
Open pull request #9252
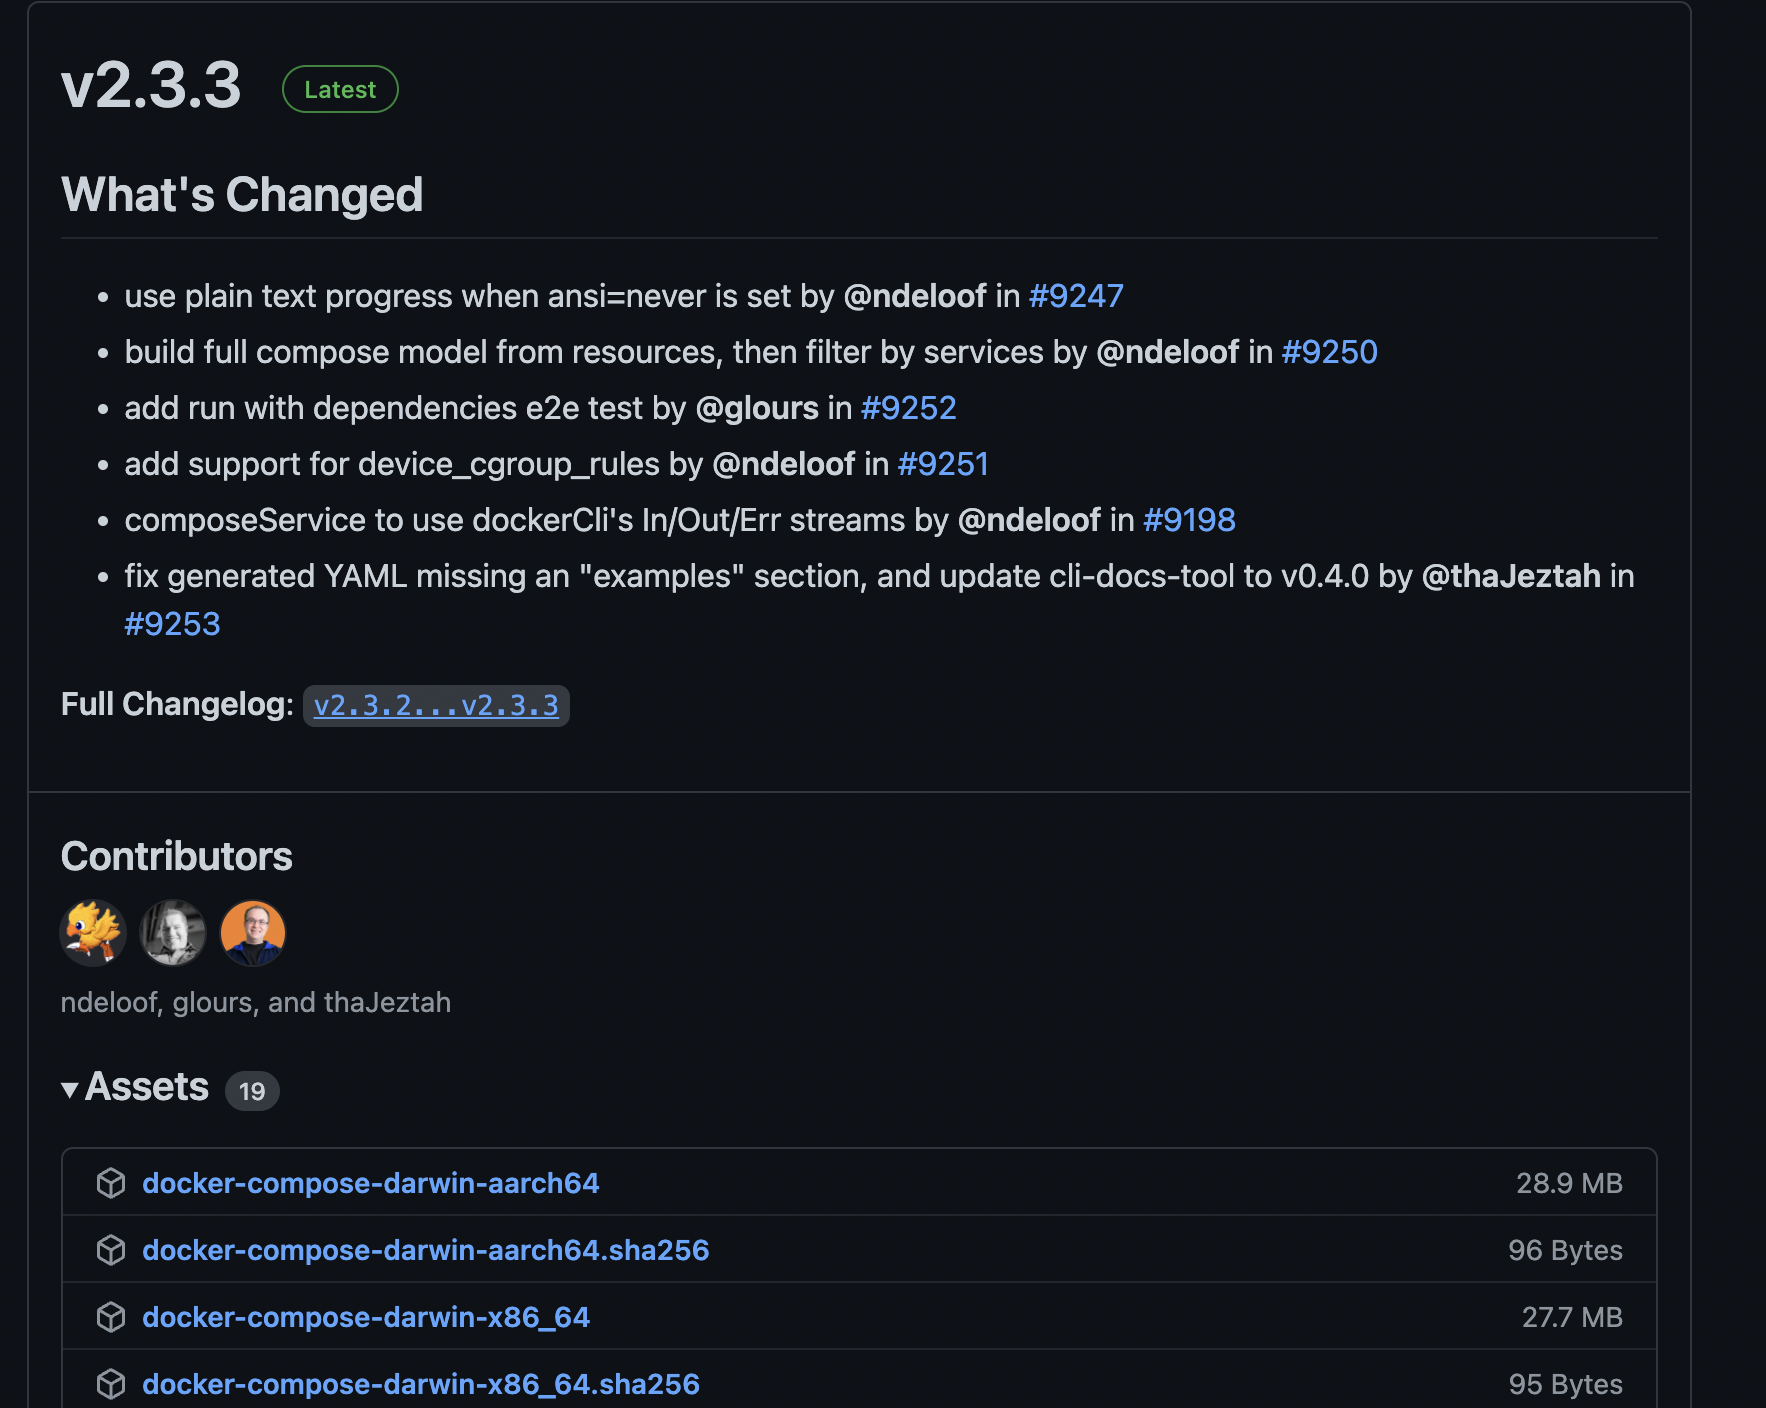point(908,408)
